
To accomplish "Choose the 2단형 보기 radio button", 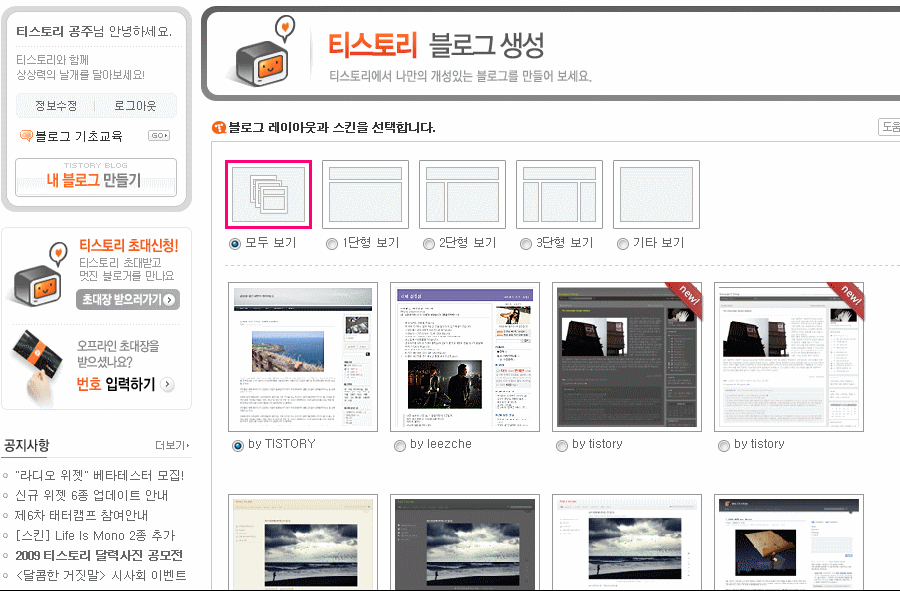I will [x=428, y=244].
